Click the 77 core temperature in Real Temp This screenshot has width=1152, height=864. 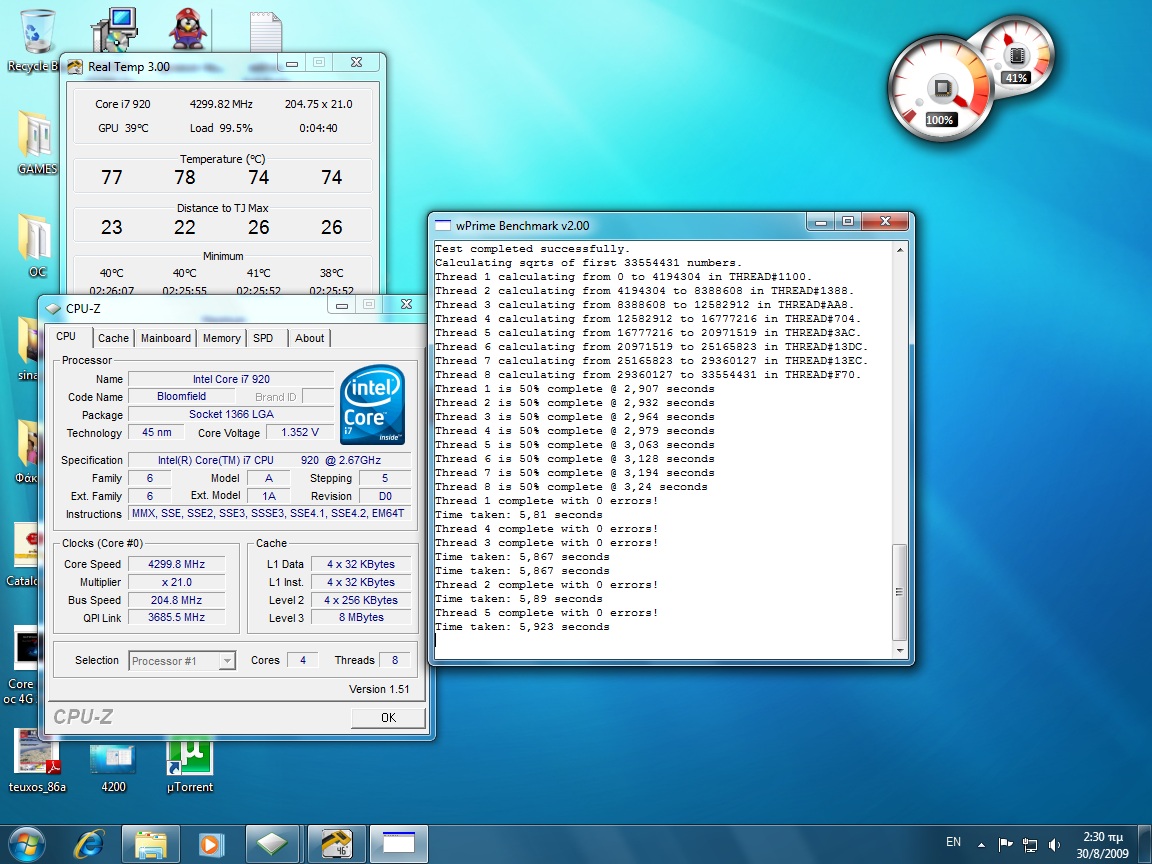112,177
